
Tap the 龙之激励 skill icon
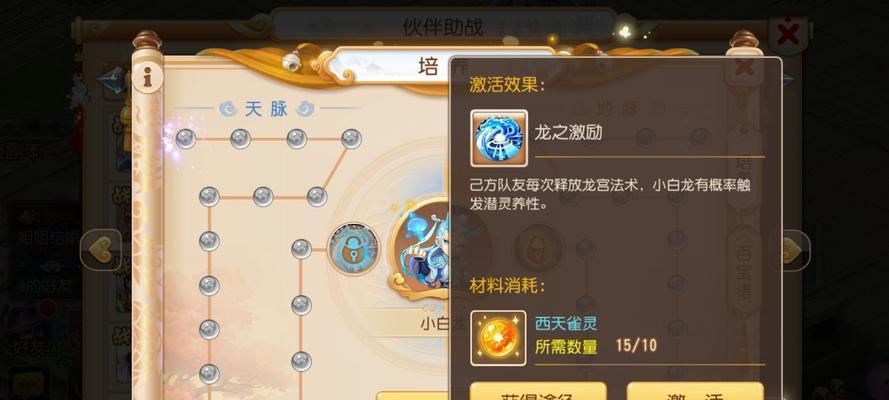click(499, 138)
